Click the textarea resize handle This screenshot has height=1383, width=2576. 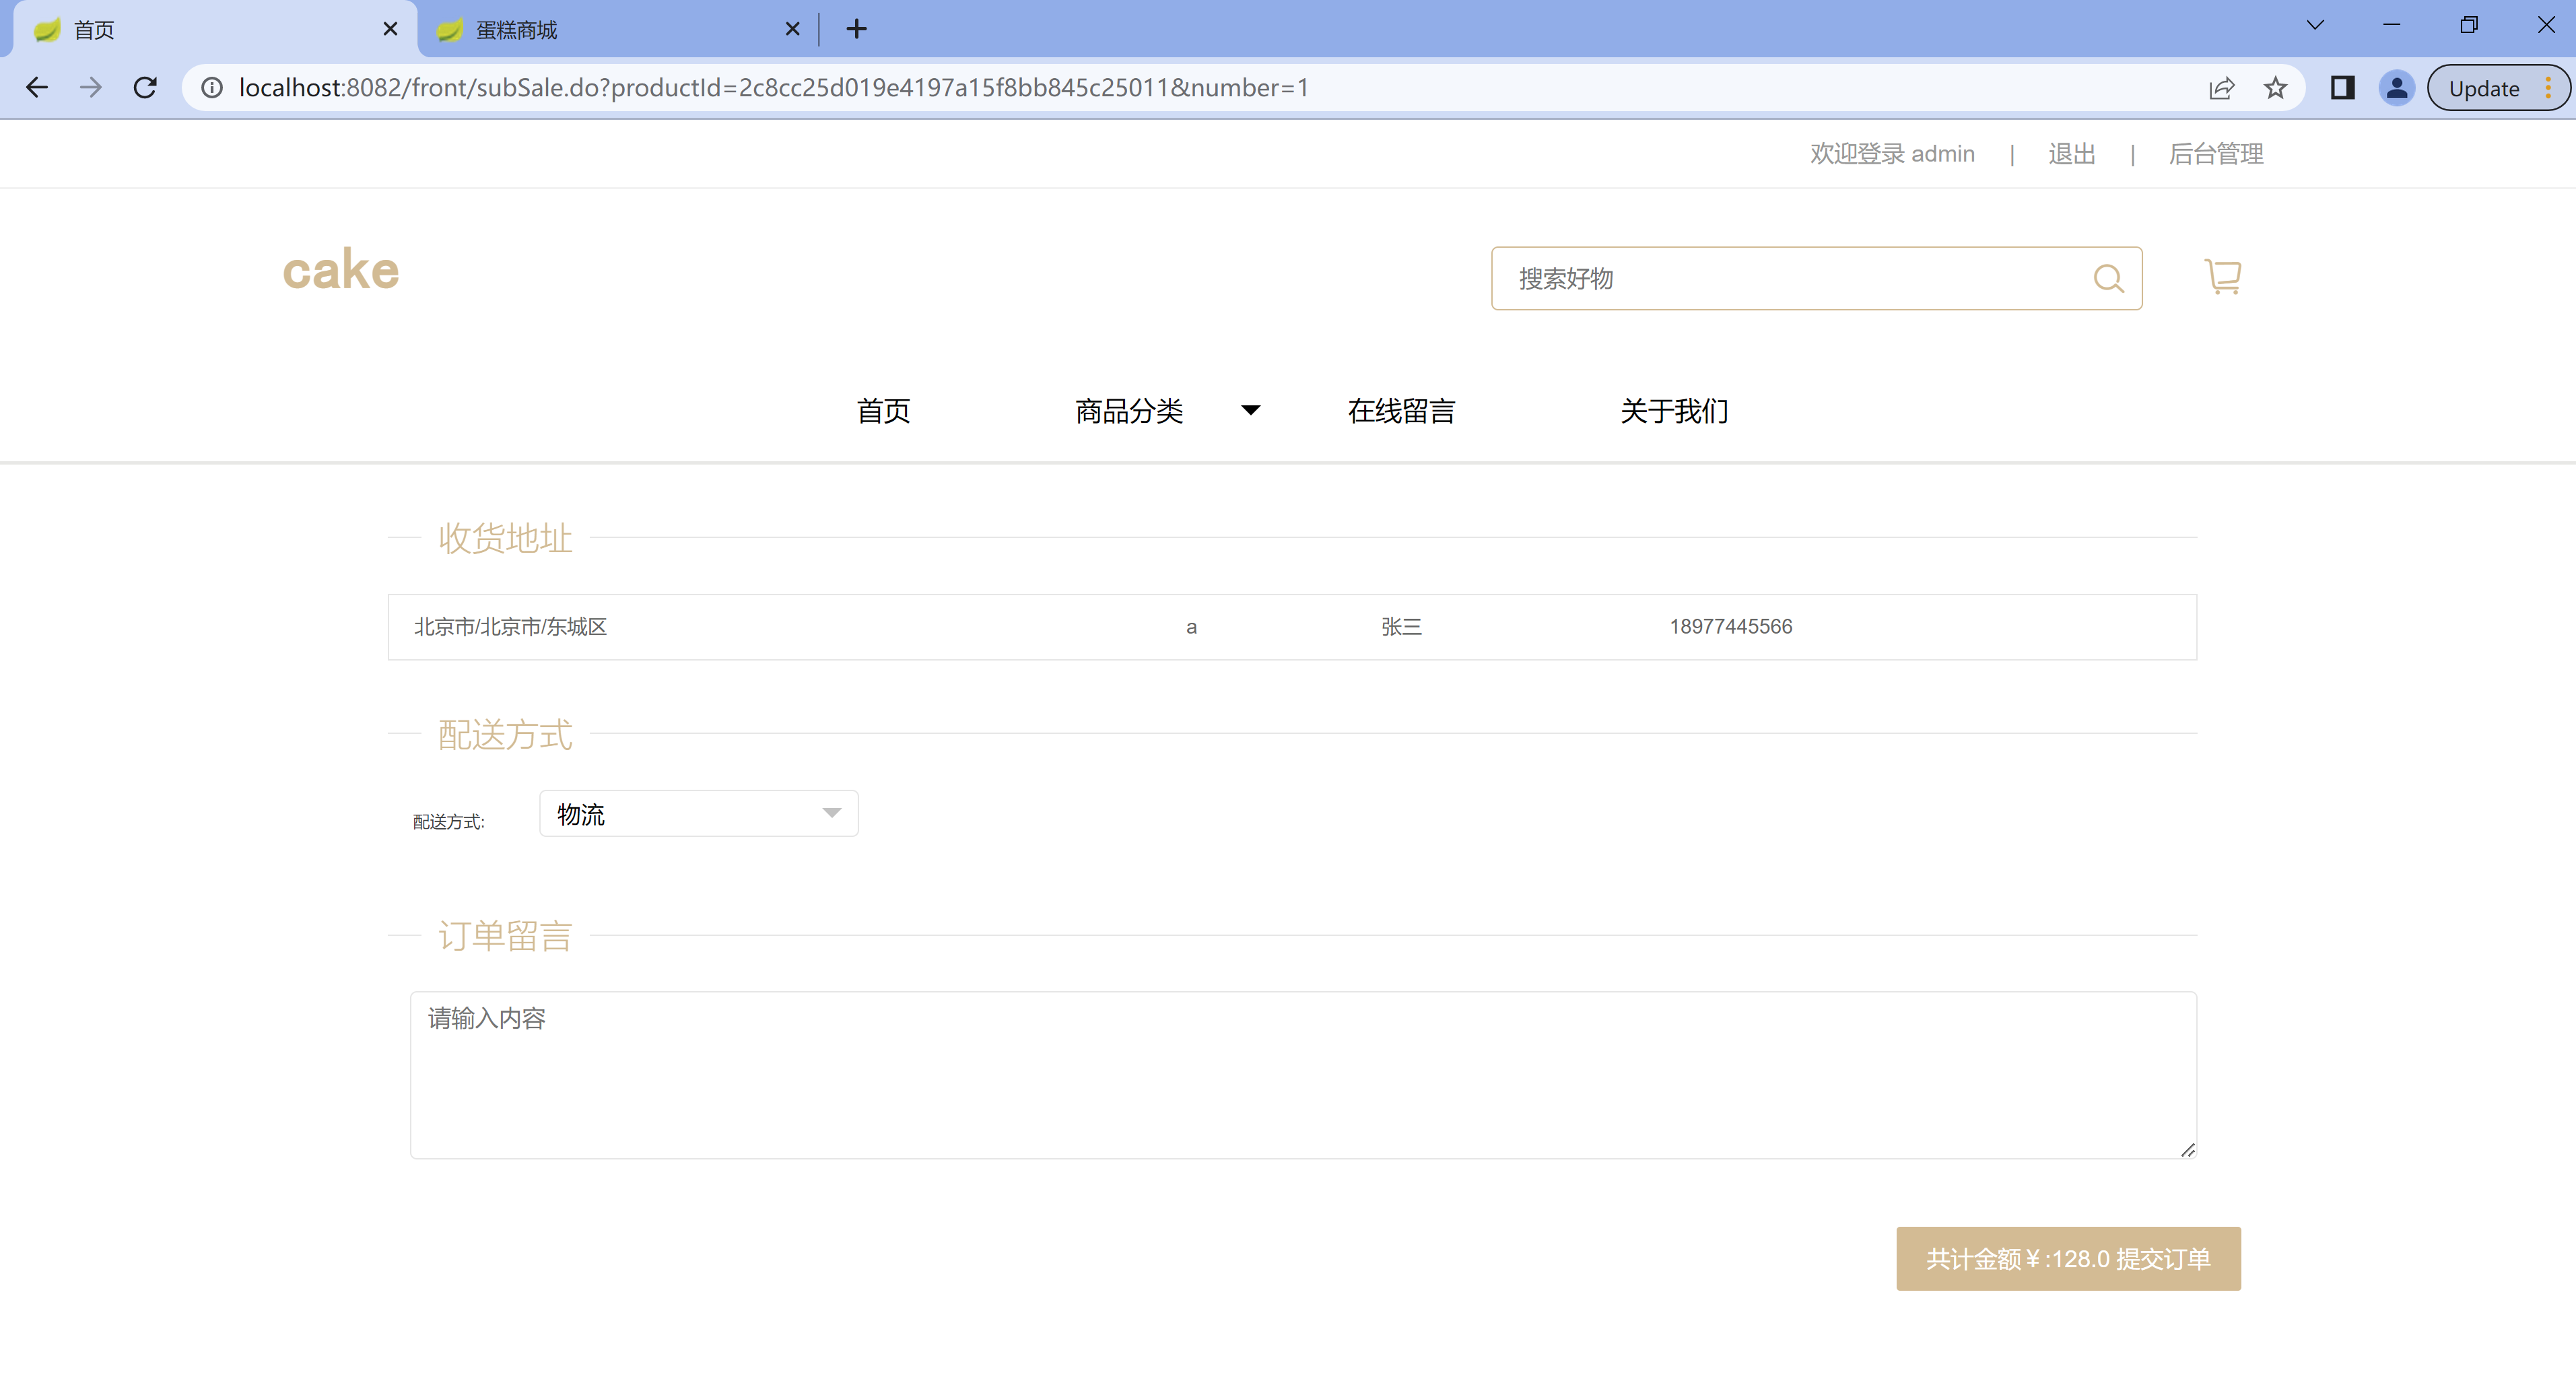[2187, 1150]
